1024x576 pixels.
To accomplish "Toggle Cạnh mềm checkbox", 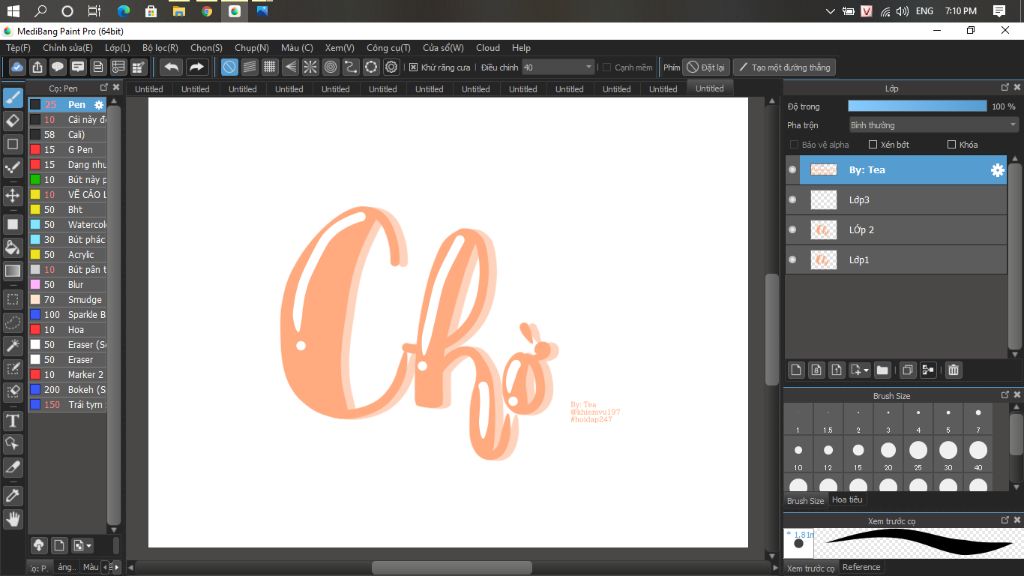I will pos(607,67).
